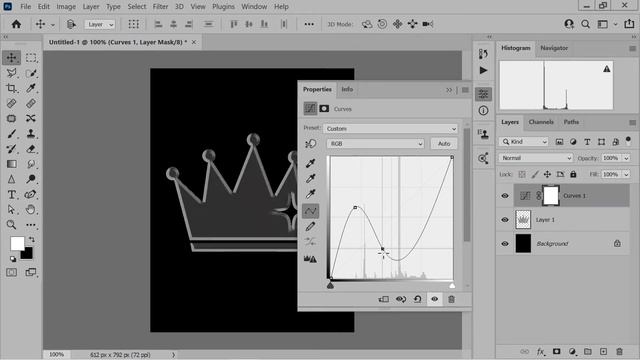Select the Brush tool
The image size is (640, 360).
[x=11, y=133]
